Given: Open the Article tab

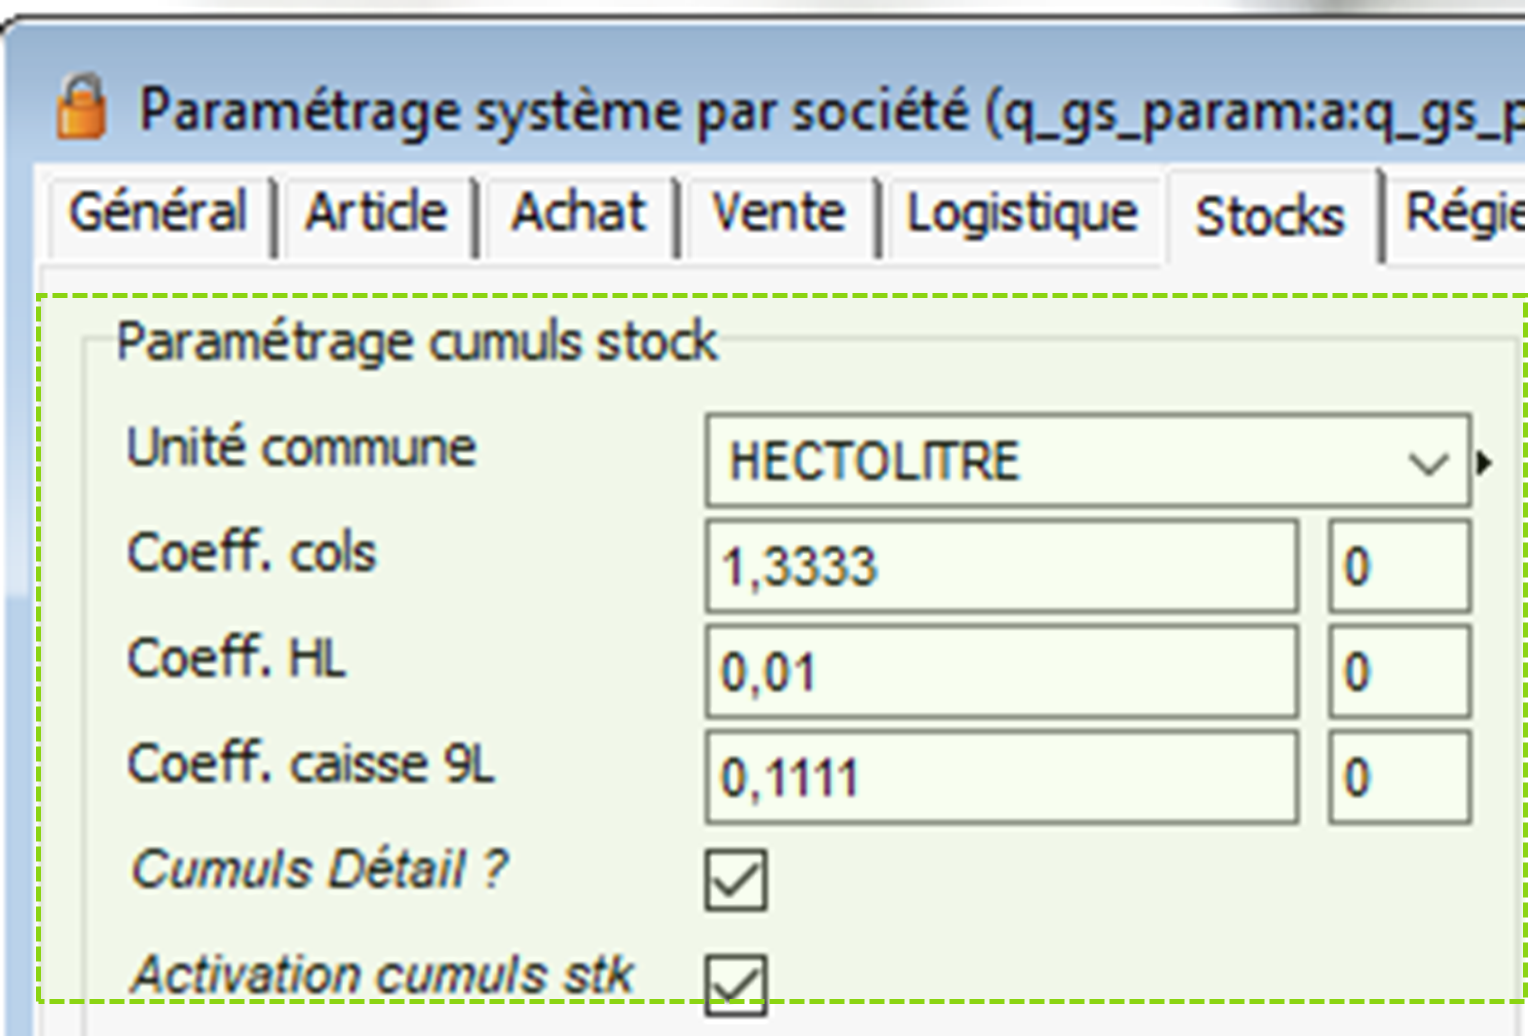Looking at the screenshot, I should [376, 213].
